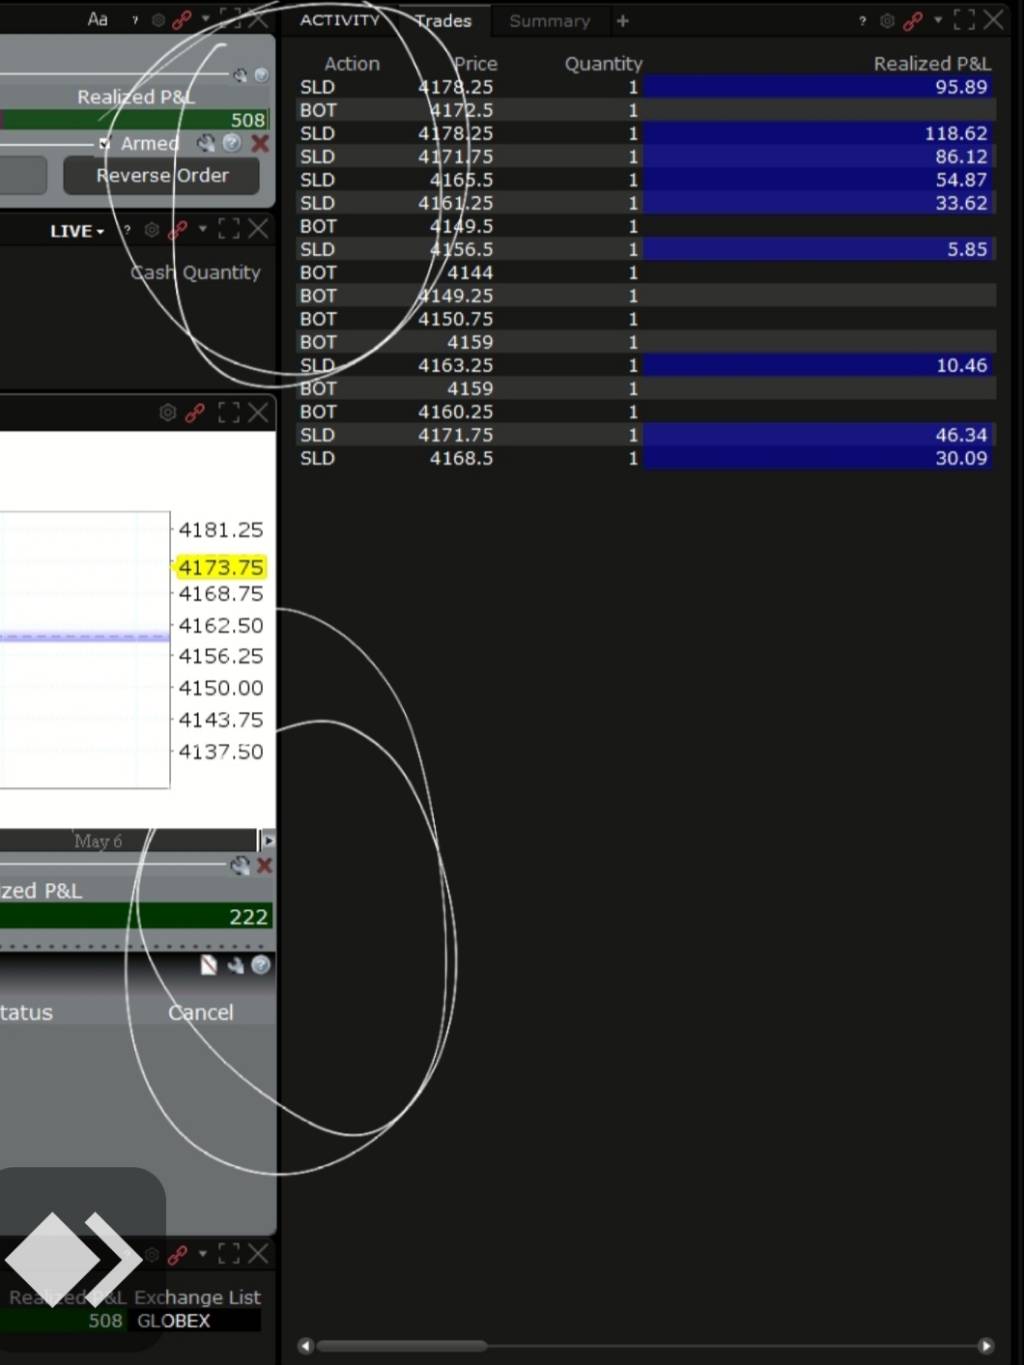
Task: Click red X beside Armed
Action: 260,143
